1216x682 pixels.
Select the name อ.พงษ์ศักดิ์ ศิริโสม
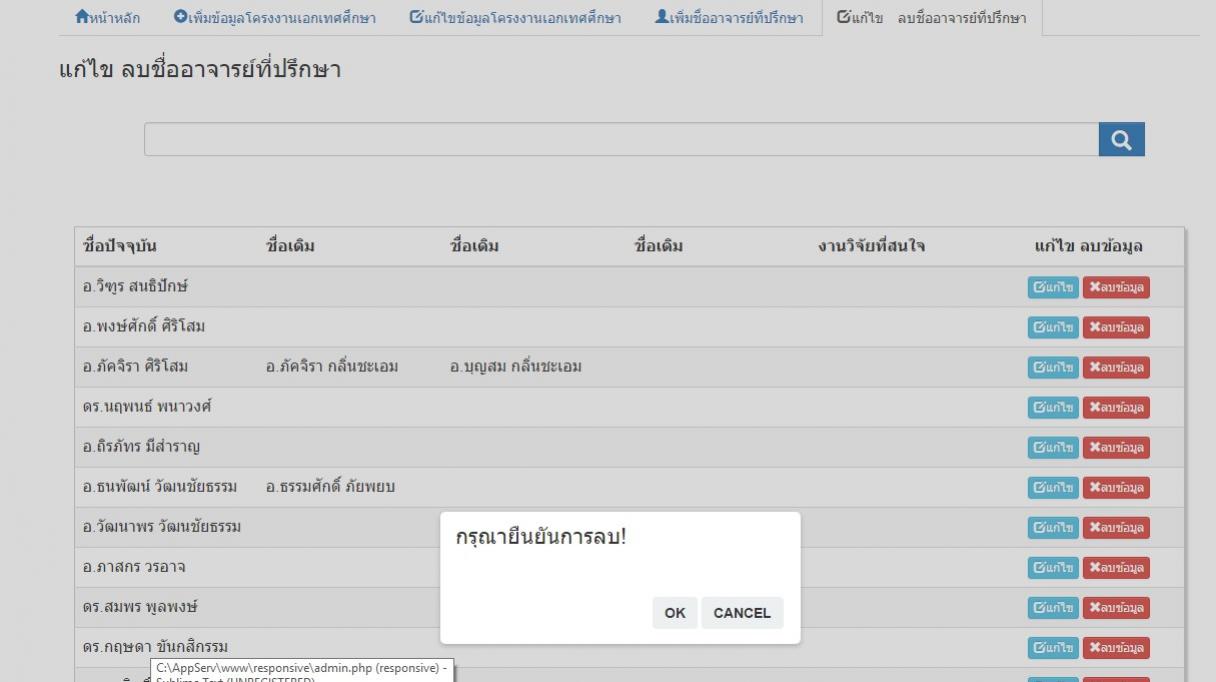(144, 327)
